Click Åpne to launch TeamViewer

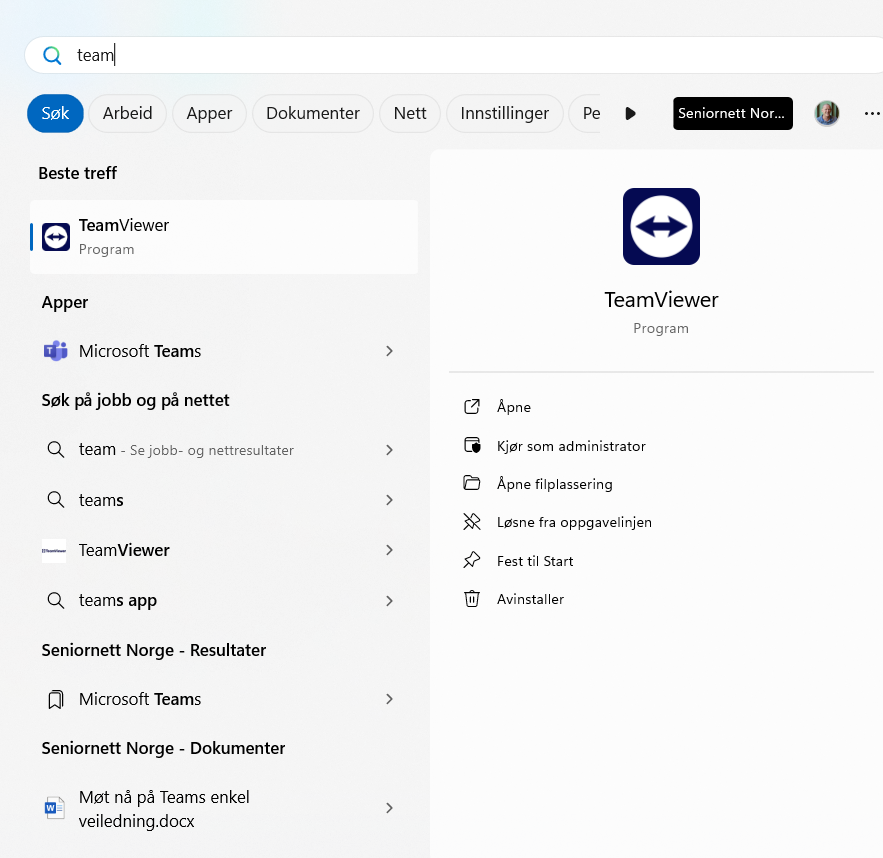[x=513, y=407]
